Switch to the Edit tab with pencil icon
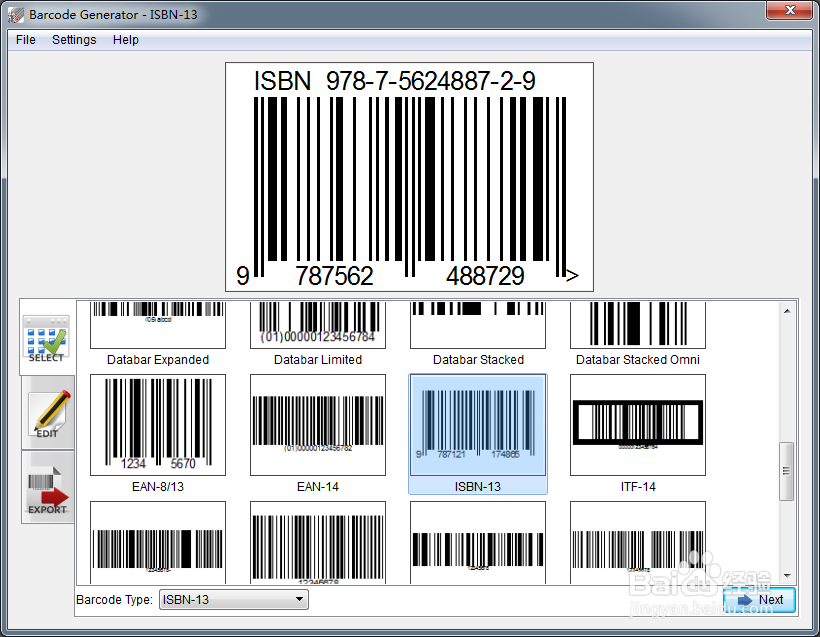This screenshot has height=637, width=820. tap(48, 413)
